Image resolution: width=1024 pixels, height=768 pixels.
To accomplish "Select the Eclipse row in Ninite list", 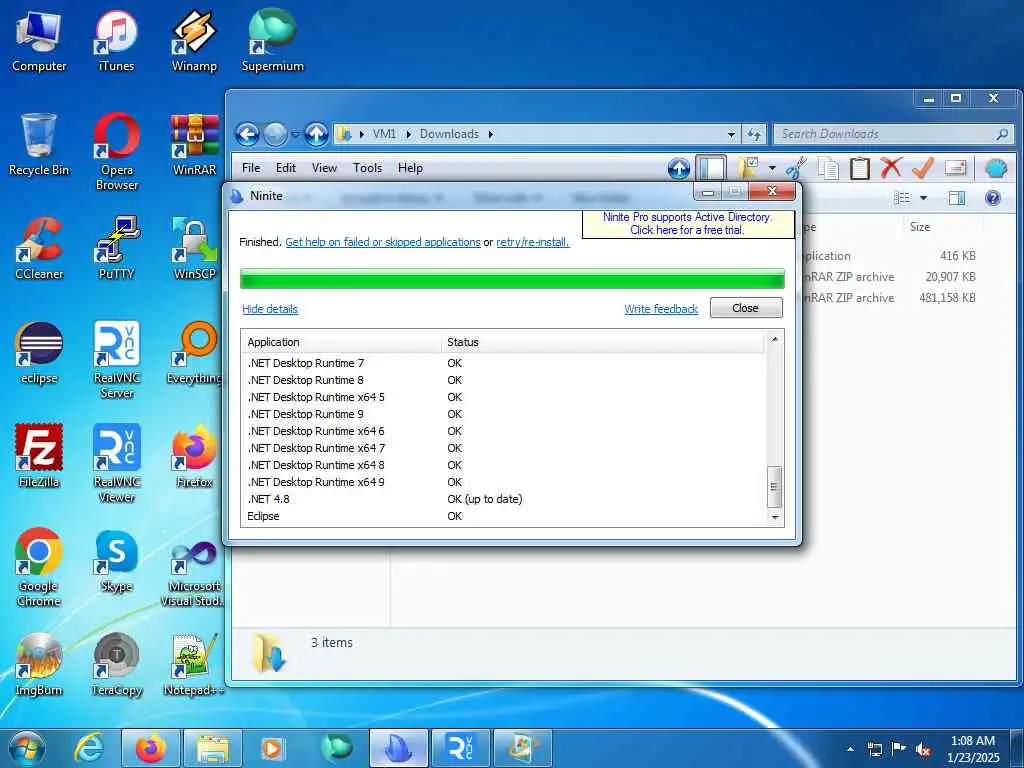I will [x=504, y=516].
